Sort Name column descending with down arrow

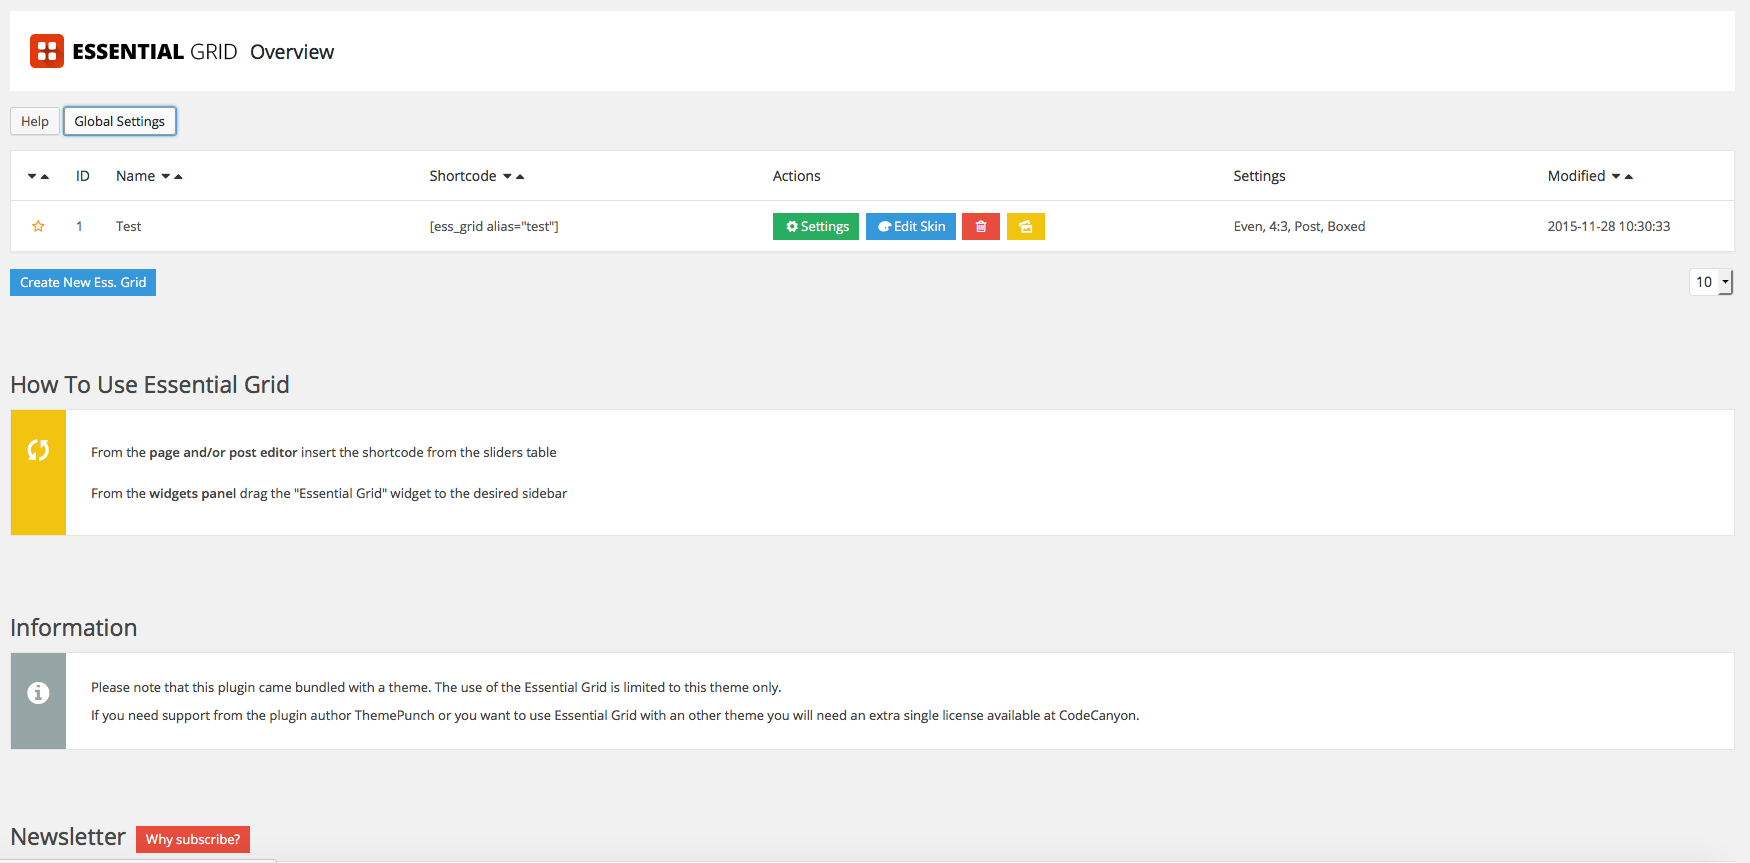pyautogui.click(x=166, y=177)
